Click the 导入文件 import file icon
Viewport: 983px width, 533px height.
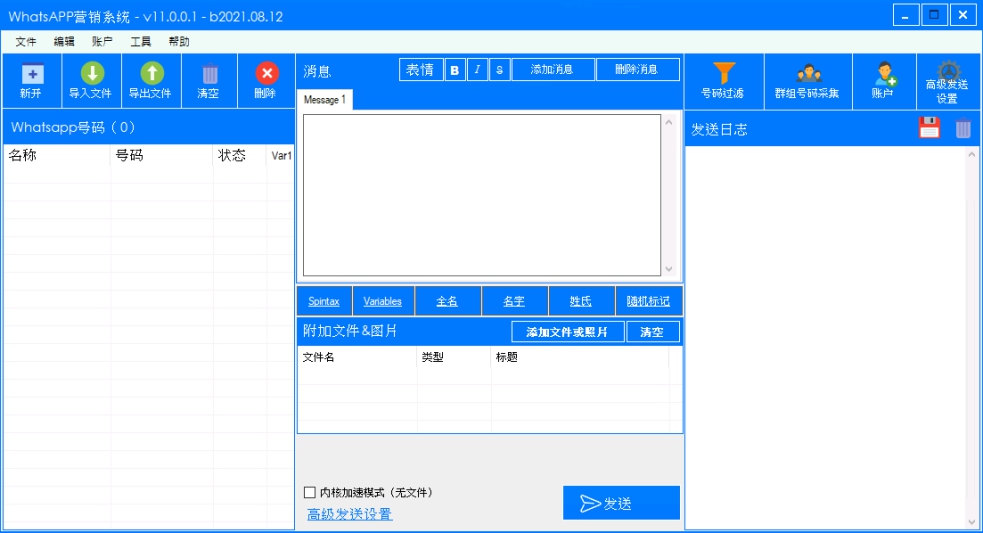tap(92, 73)
